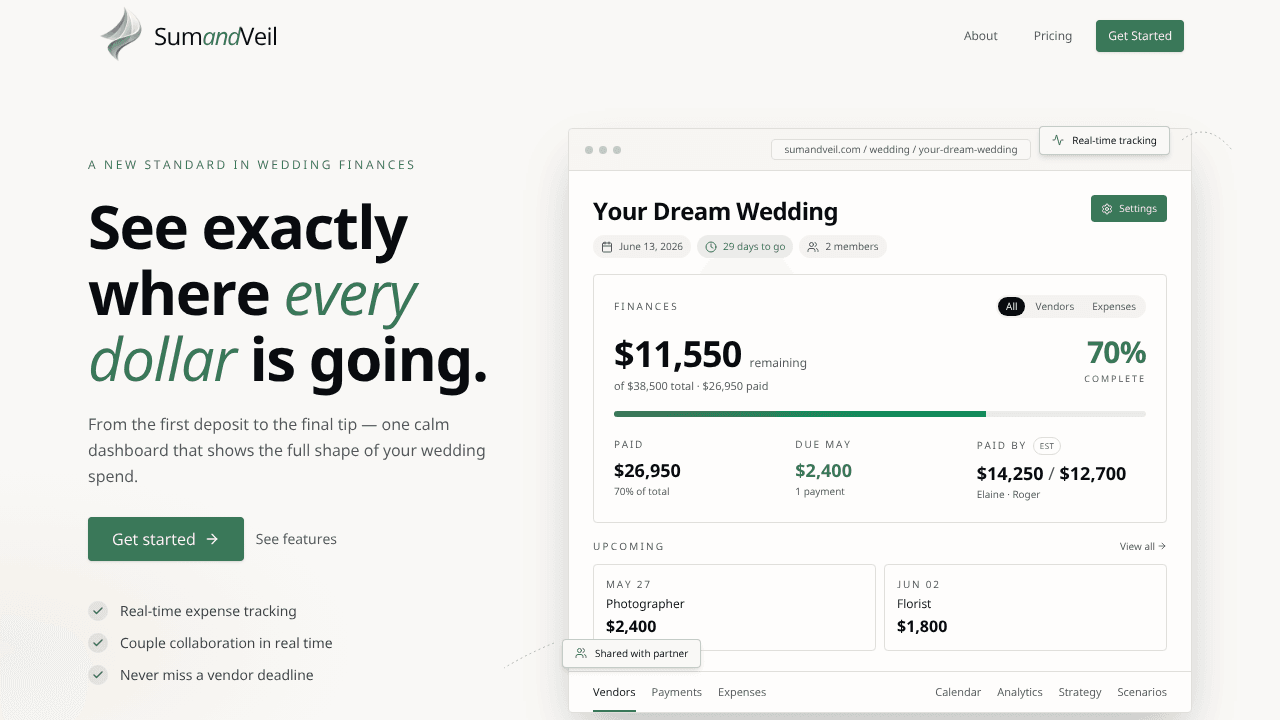
Task: Select the Expenses filter in Finances
Action: tap(1114, 307)
